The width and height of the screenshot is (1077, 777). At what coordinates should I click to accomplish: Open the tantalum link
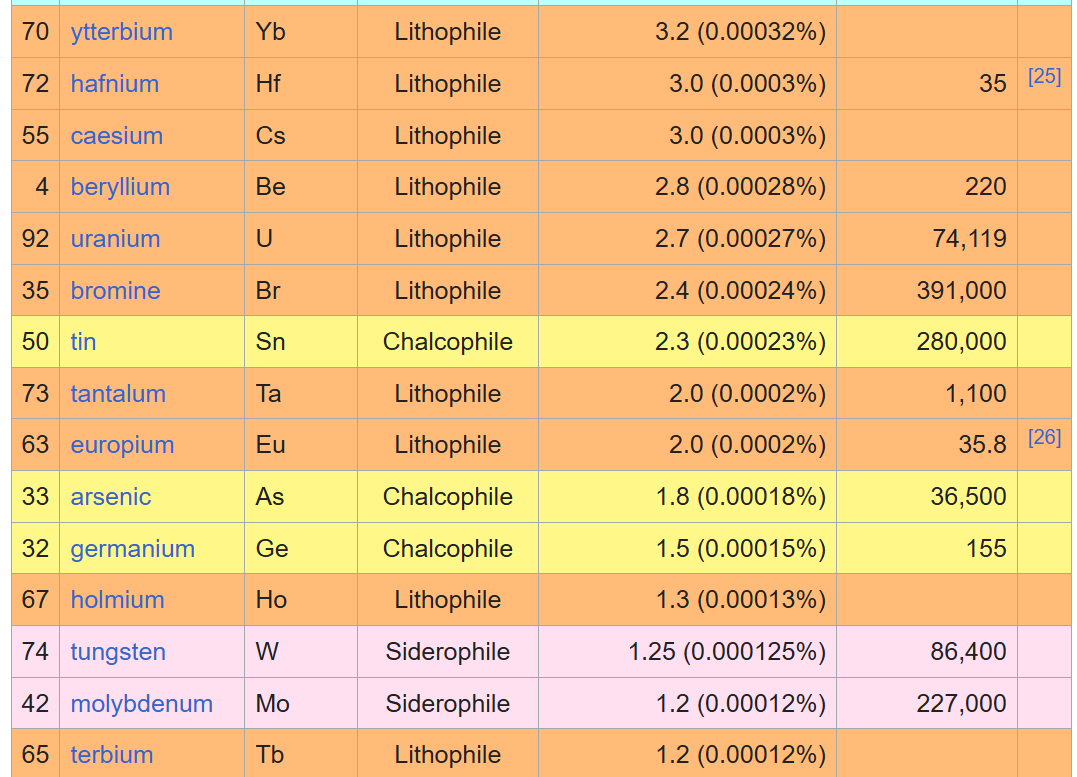click(x=118, y=394)
